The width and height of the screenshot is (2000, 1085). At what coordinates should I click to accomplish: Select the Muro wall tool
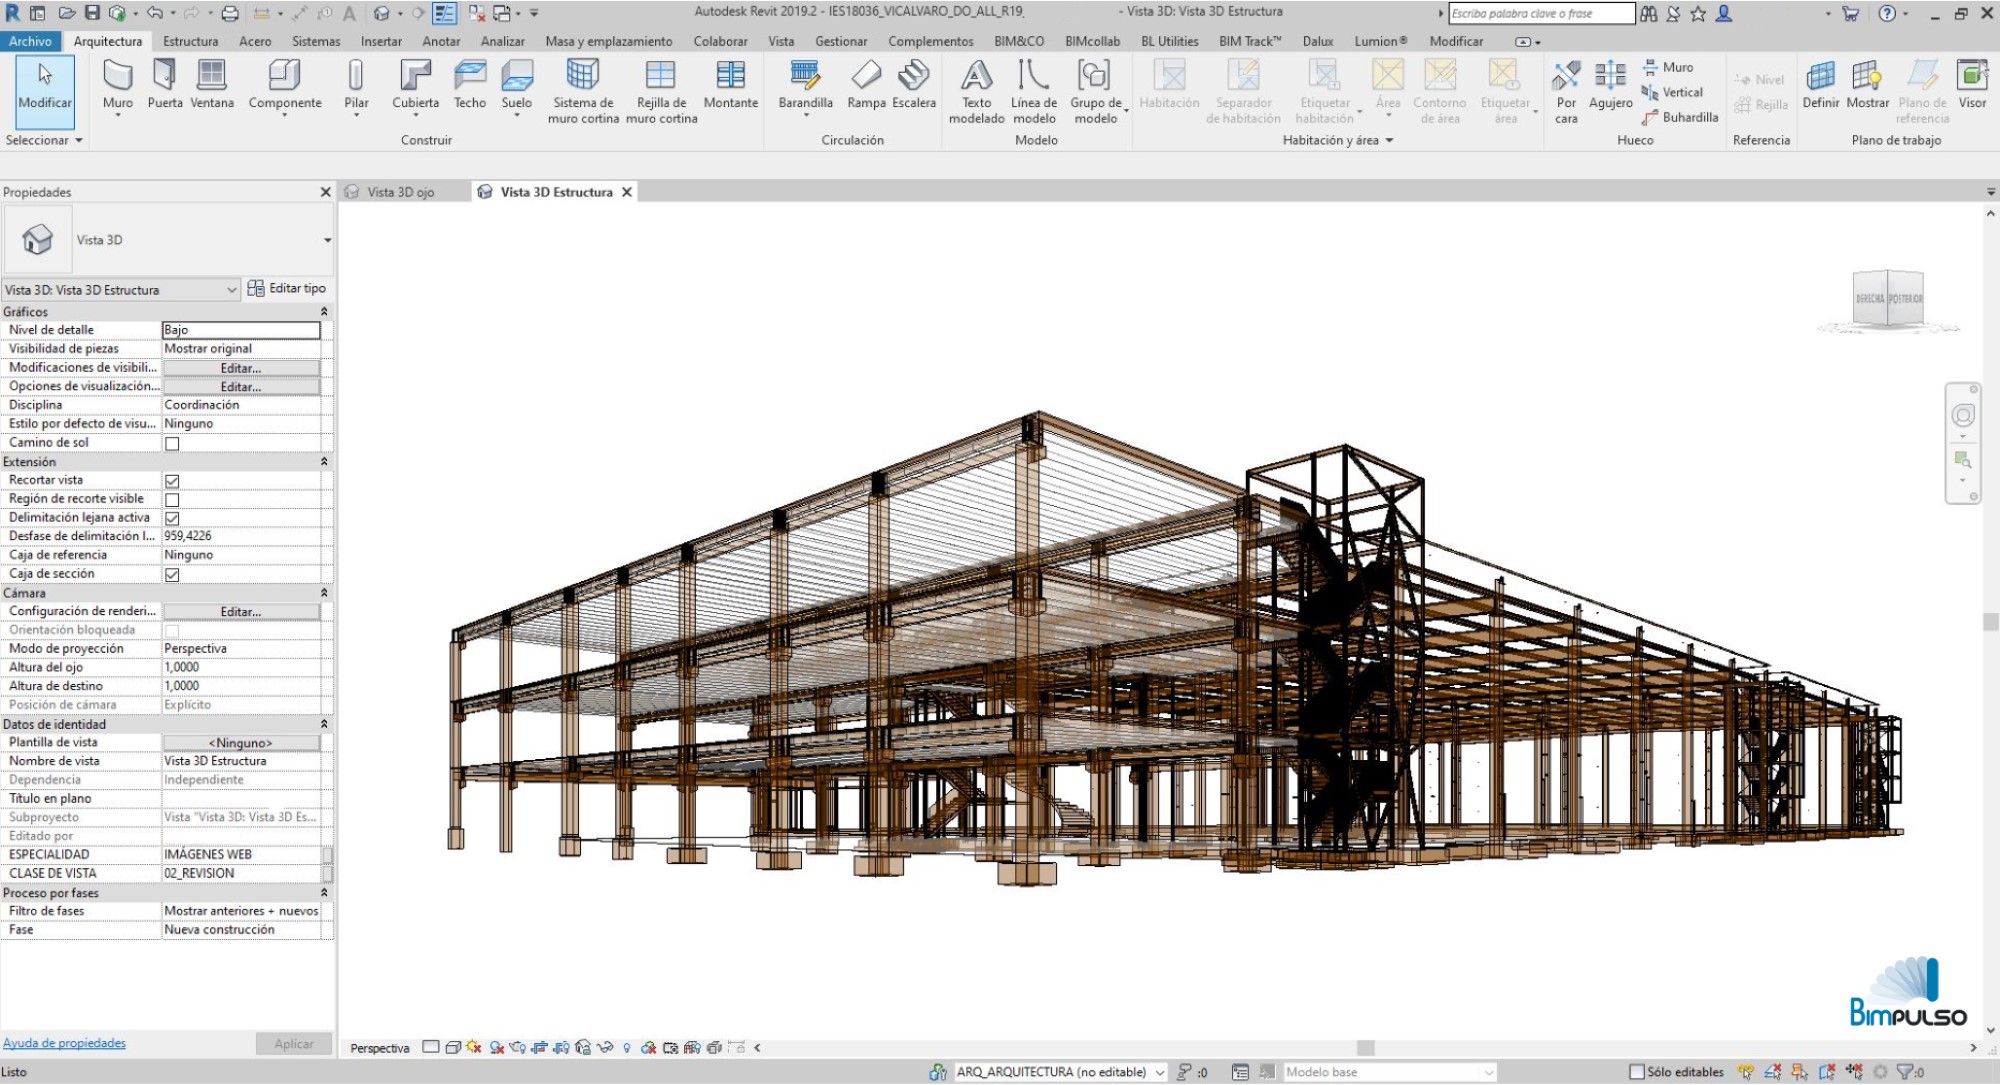click(117, 85)
